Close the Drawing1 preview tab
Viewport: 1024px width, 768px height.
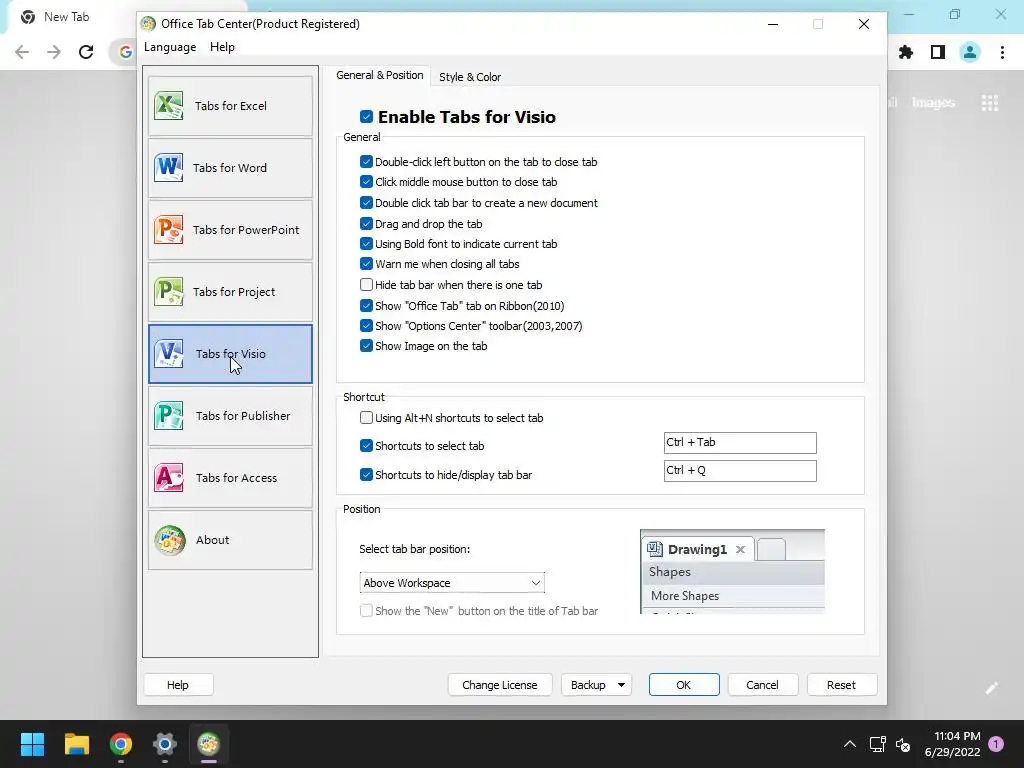pos(740,549)
